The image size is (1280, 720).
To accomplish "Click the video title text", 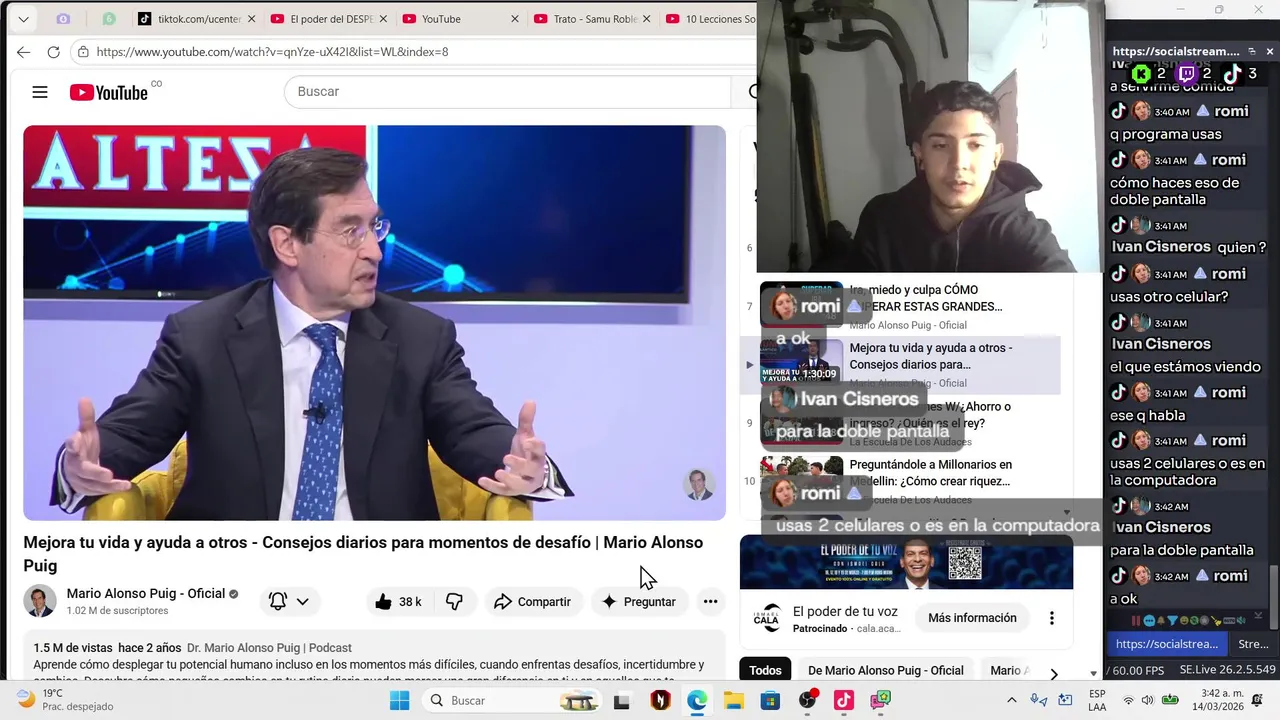I will point(363,553).
